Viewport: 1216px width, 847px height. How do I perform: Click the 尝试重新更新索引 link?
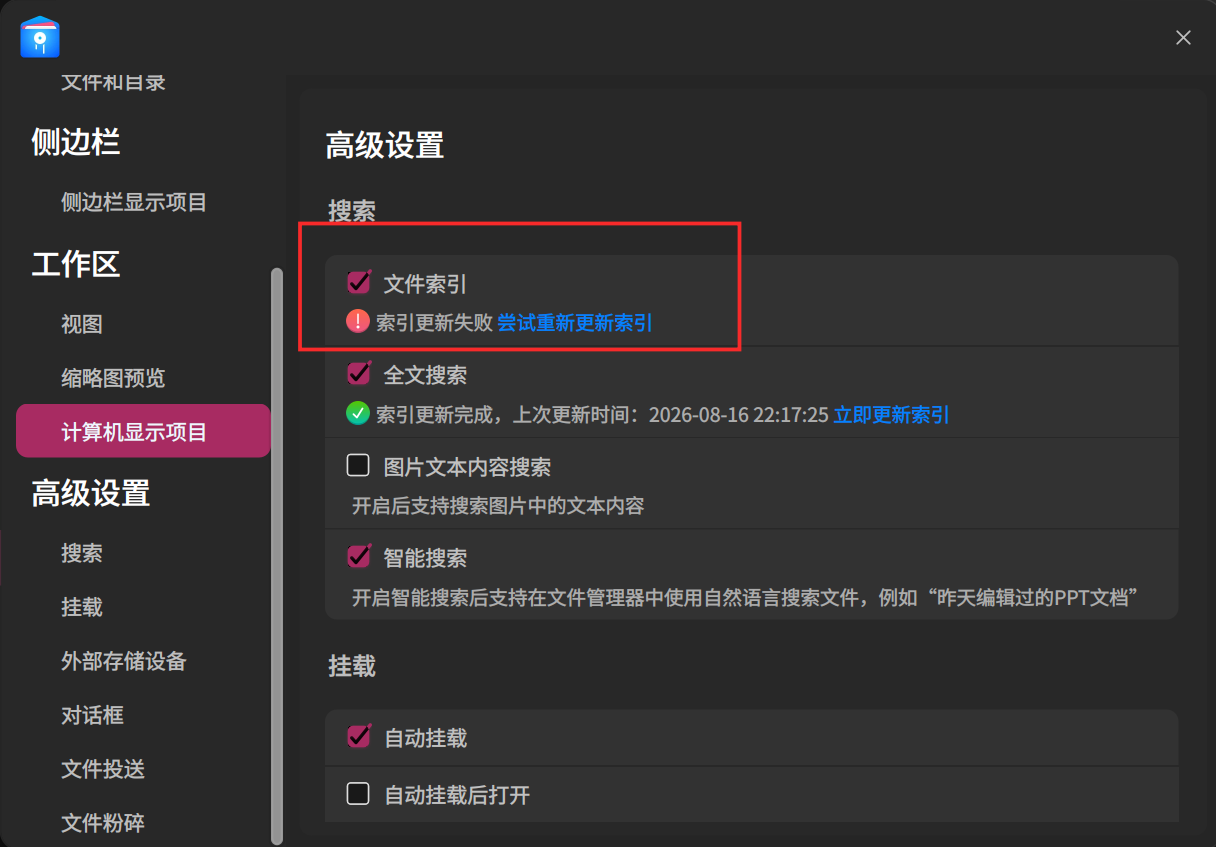coord(575,323)
